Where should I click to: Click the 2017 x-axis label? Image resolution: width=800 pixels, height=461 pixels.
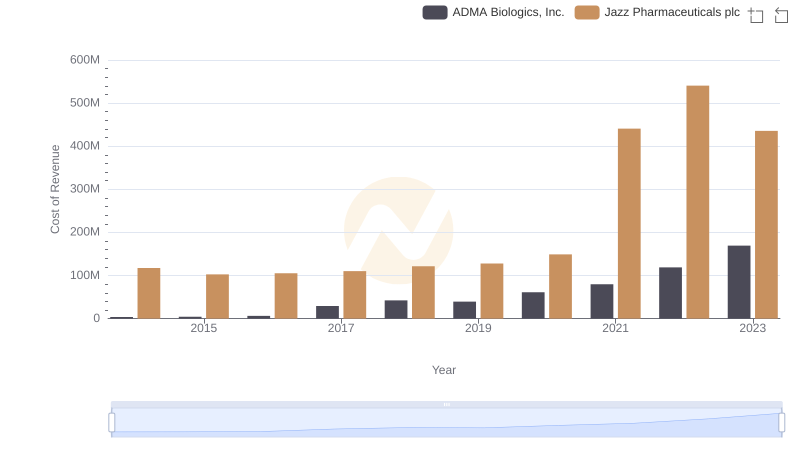pos(341,328)
